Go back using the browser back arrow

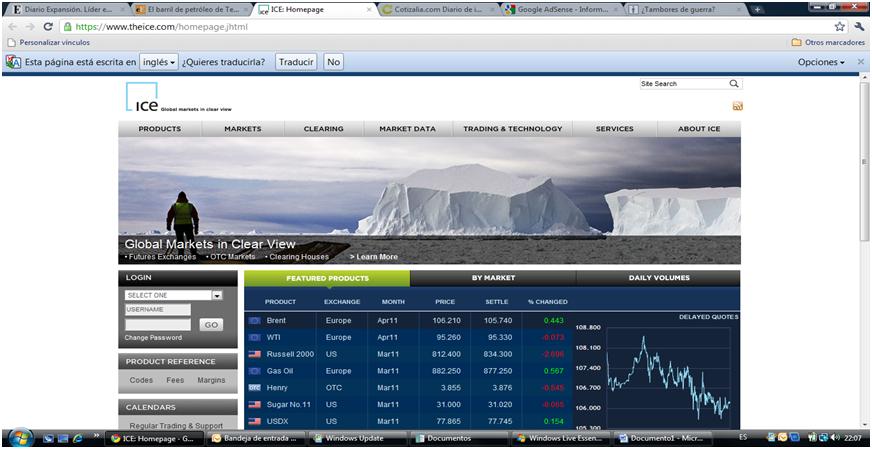pos(13,27)
